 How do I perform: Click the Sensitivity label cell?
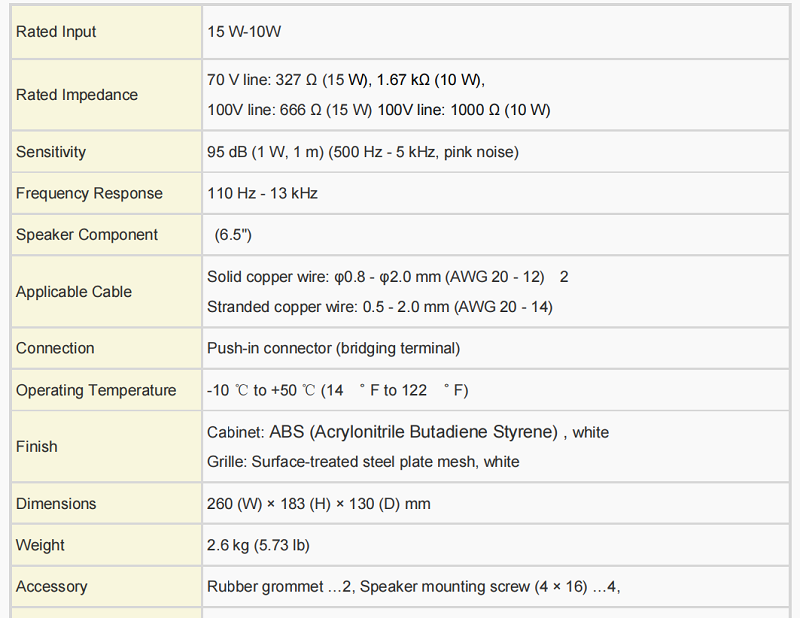coord(51,152)
